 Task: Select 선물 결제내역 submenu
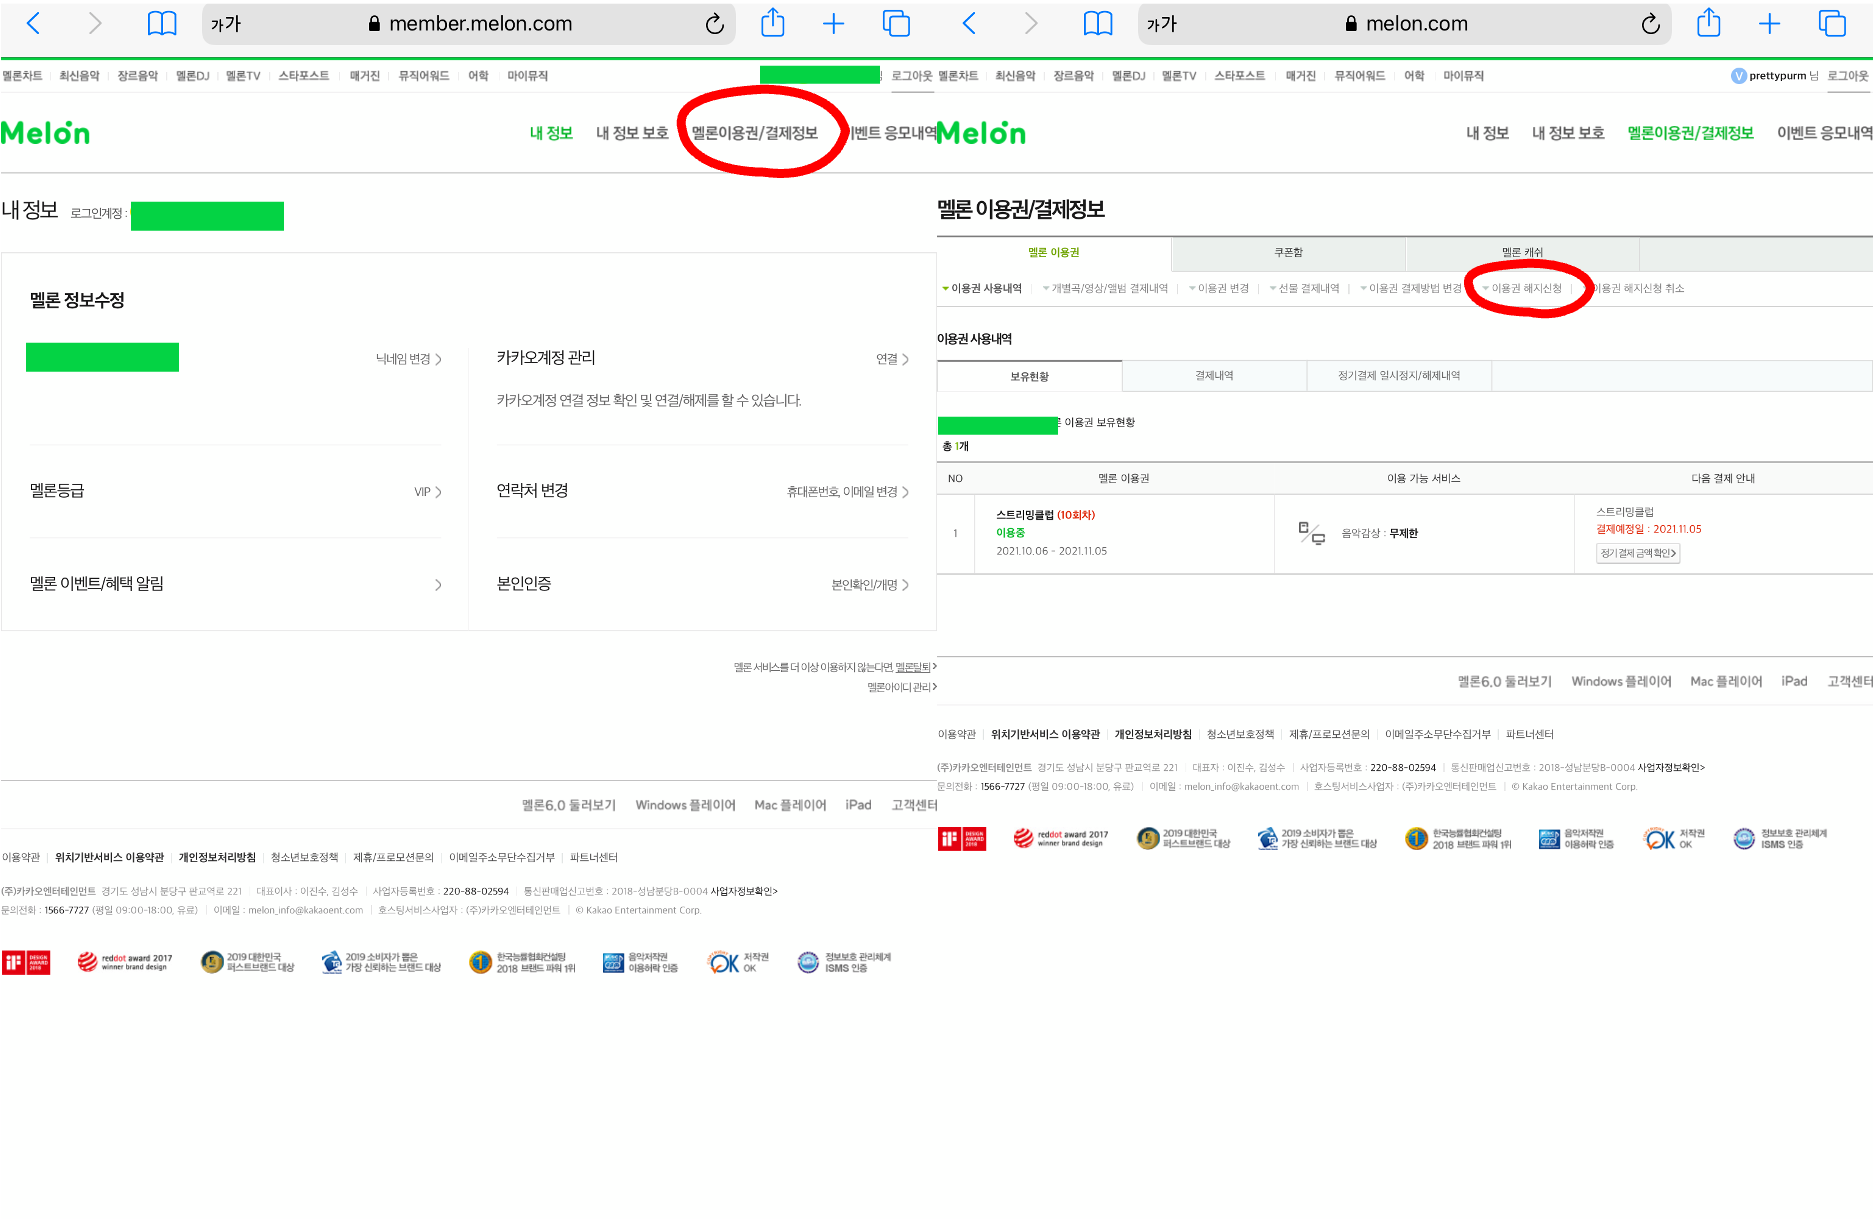tap(1304, 288)
